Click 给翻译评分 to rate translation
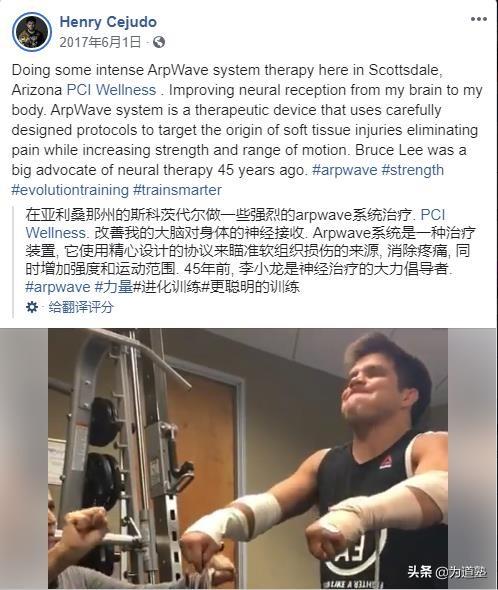This screenshot has width=498, height=590. pyautogui.click(x=81, y=307)
